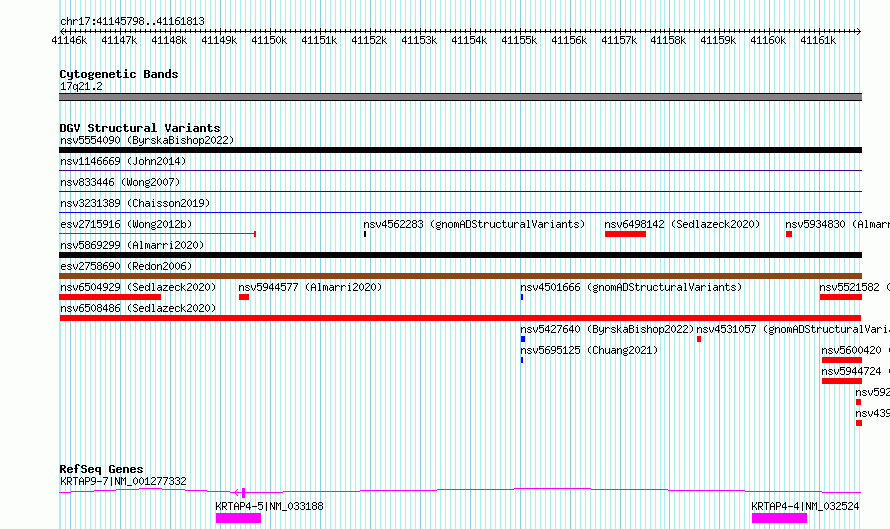Click nsv5427640 (ByrskaBishop2022) label
The width and height of the screenshot is (890, 529).
pos(607,329)
